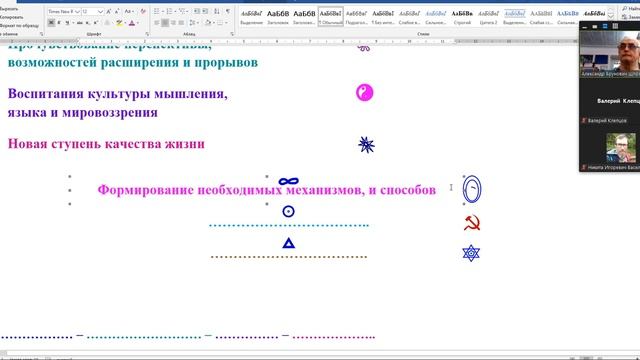Click Найти (Find) in editing group
This screenshot has height=360, width=640.
(x=631, y=9)
